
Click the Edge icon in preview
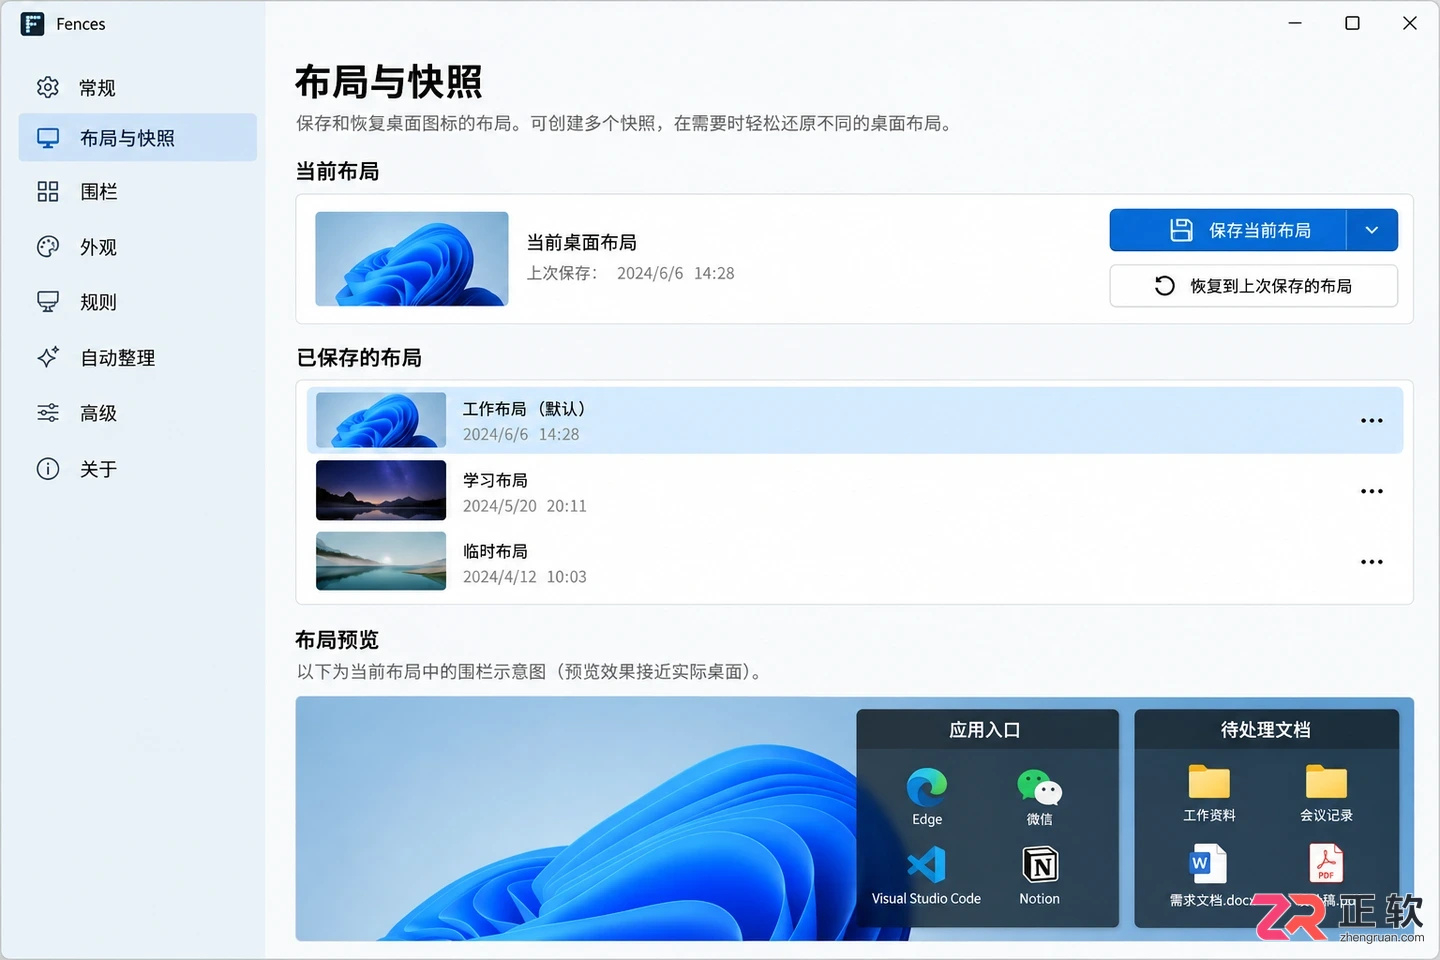927,788
